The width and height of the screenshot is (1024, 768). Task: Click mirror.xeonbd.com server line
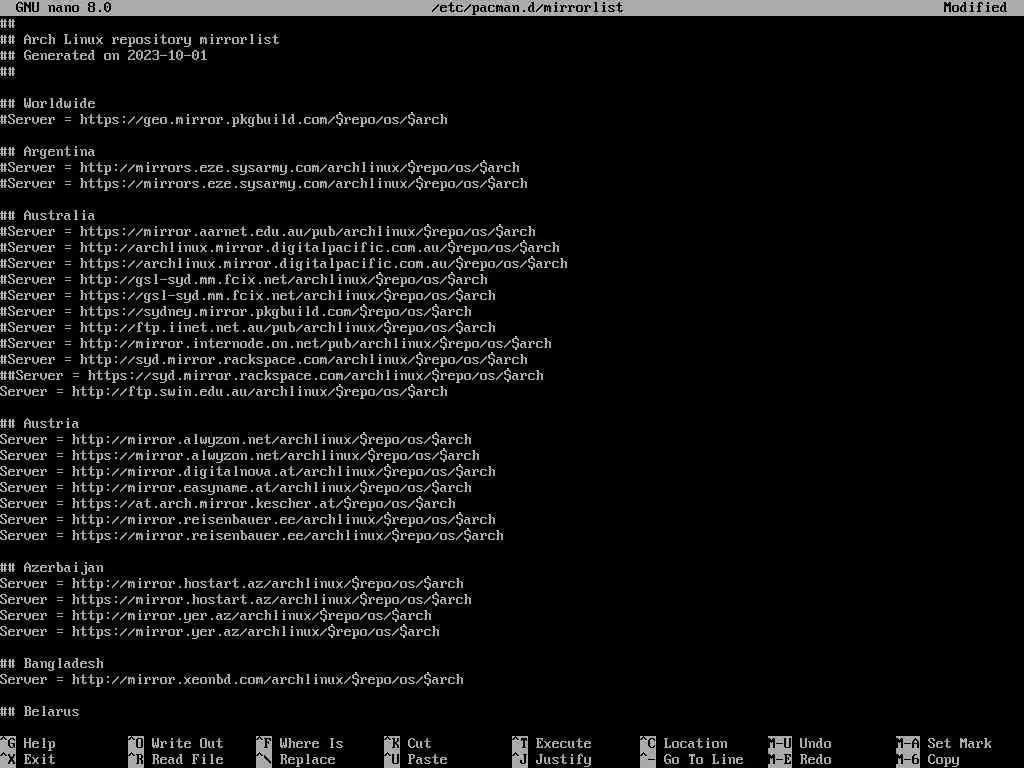point(232,679)
